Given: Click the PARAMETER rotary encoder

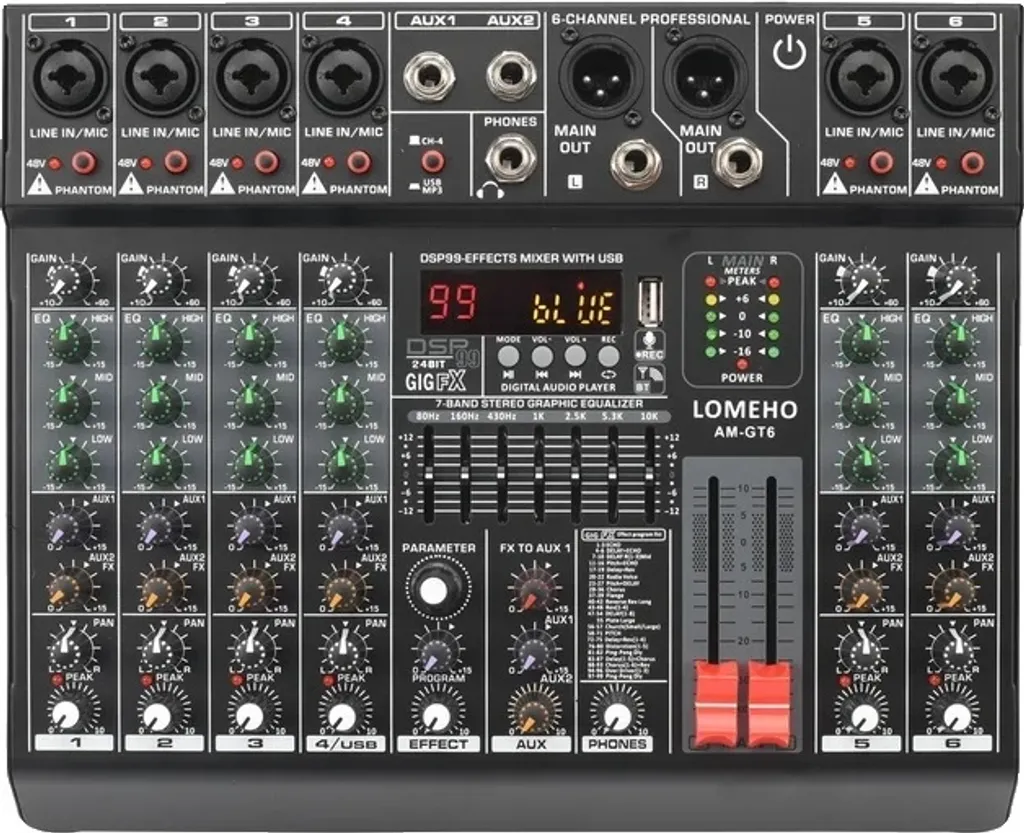Looking at the screenshot, I should tap(436, 589).
